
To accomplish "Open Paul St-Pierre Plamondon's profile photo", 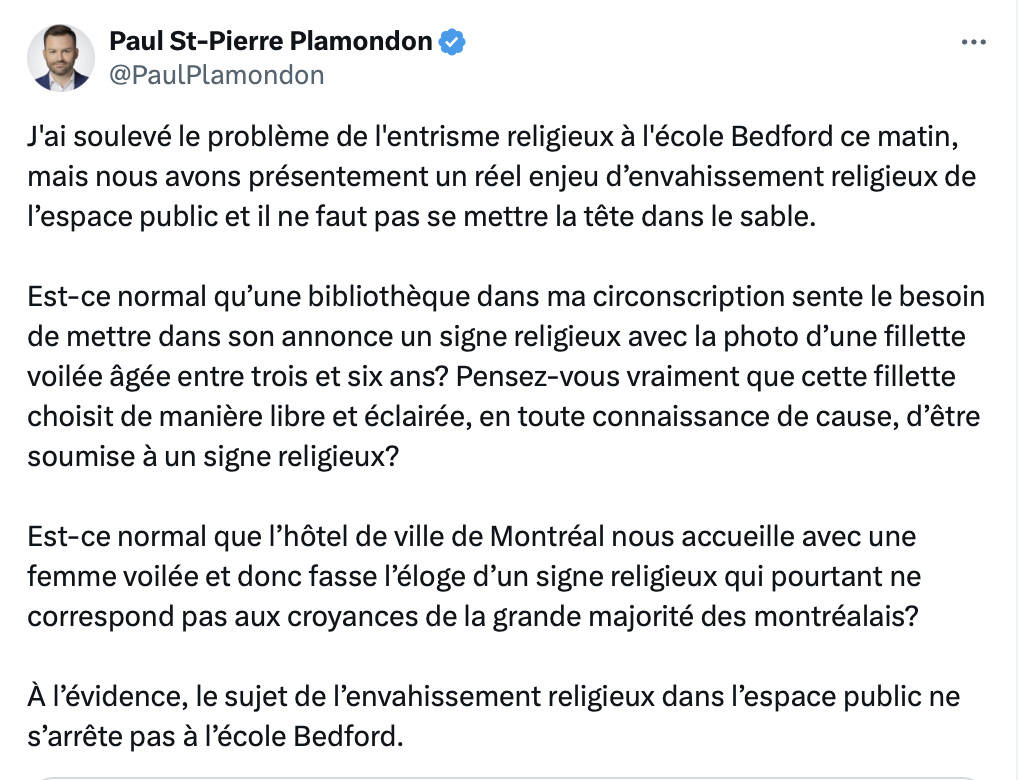I will [61, 58].
